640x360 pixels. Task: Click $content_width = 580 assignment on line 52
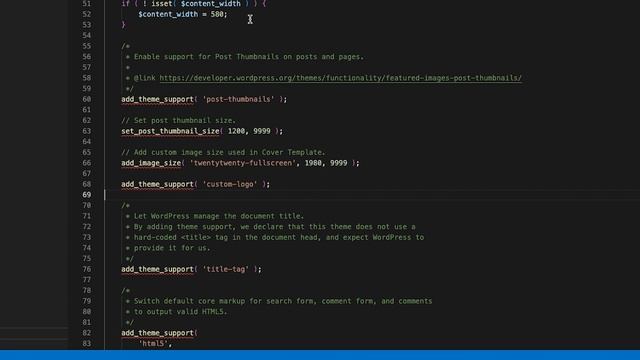(x=182, y=14)
